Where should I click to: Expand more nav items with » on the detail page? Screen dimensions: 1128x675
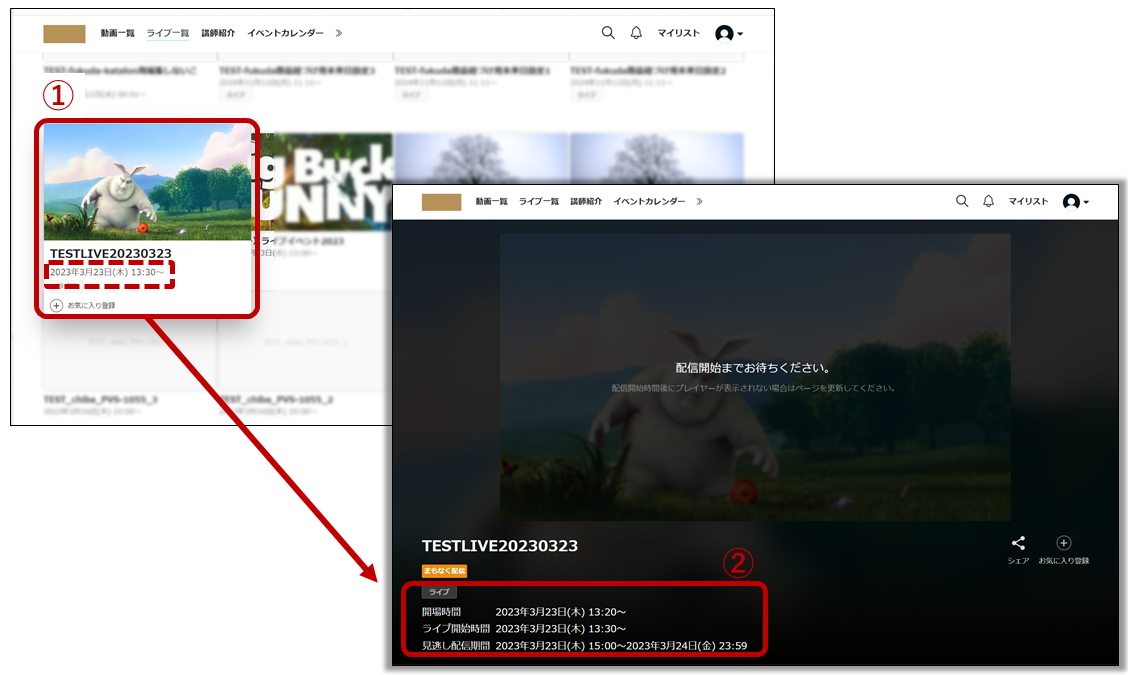click(x=699, y=201)
